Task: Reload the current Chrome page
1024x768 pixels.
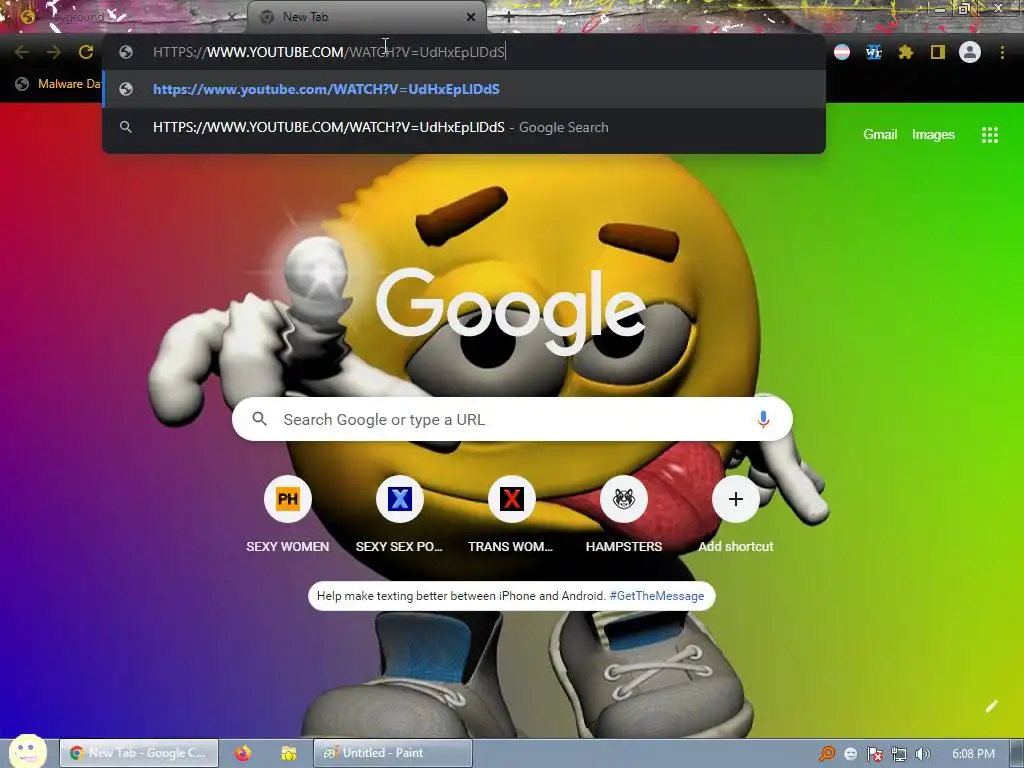Action: [x=86, y=52]
